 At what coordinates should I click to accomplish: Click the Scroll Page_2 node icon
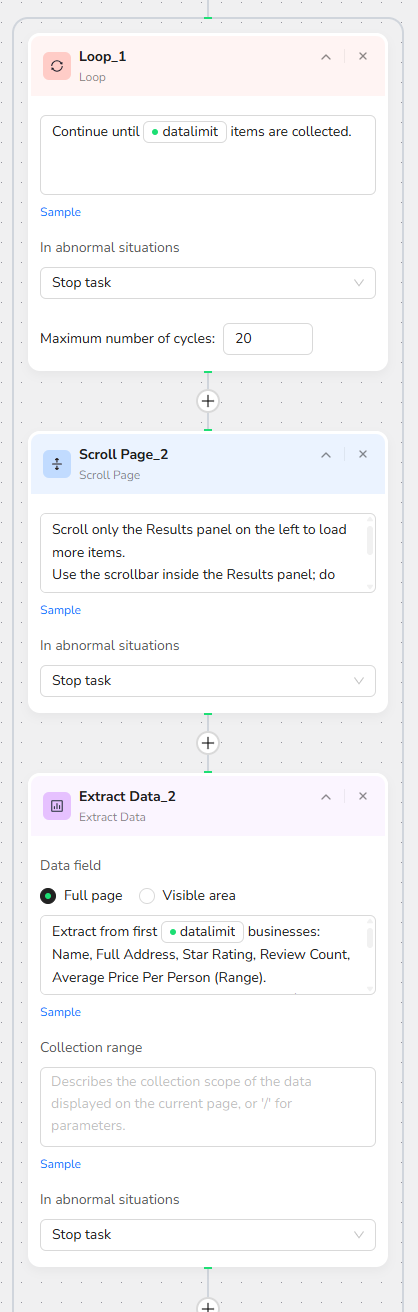click(57, 464)
